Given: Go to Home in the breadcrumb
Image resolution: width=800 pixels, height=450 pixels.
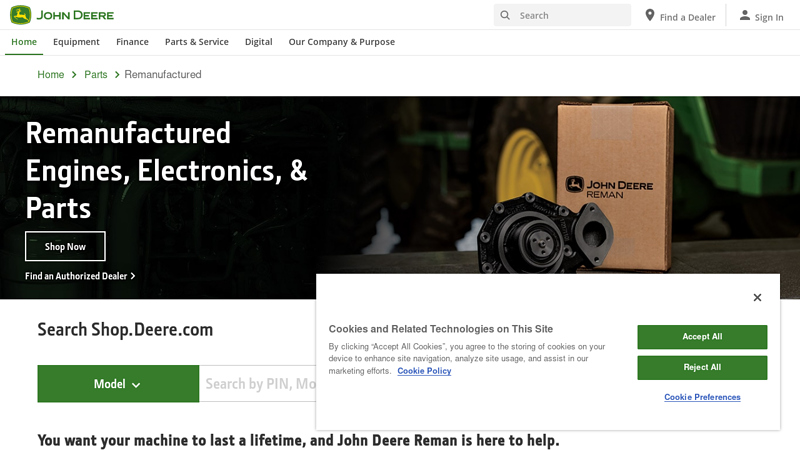Looking at the screenshot, I should pyautogui.click(x=51, y=74).
